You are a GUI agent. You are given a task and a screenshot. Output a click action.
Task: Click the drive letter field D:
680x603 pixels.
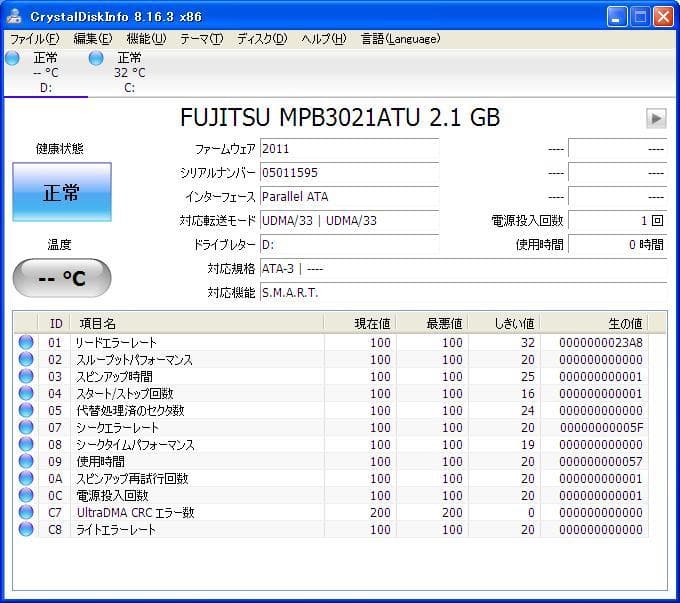coord(350,245)
